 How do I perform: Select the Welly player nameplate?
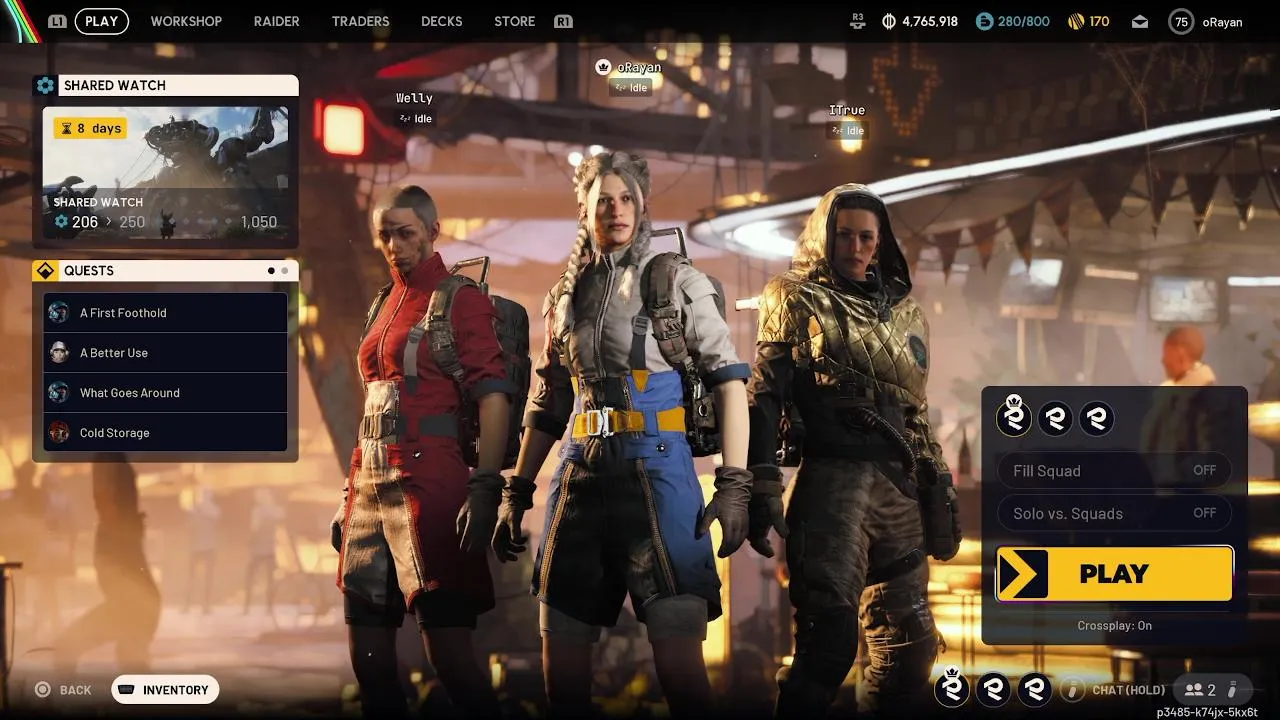(x=414, y=98)
